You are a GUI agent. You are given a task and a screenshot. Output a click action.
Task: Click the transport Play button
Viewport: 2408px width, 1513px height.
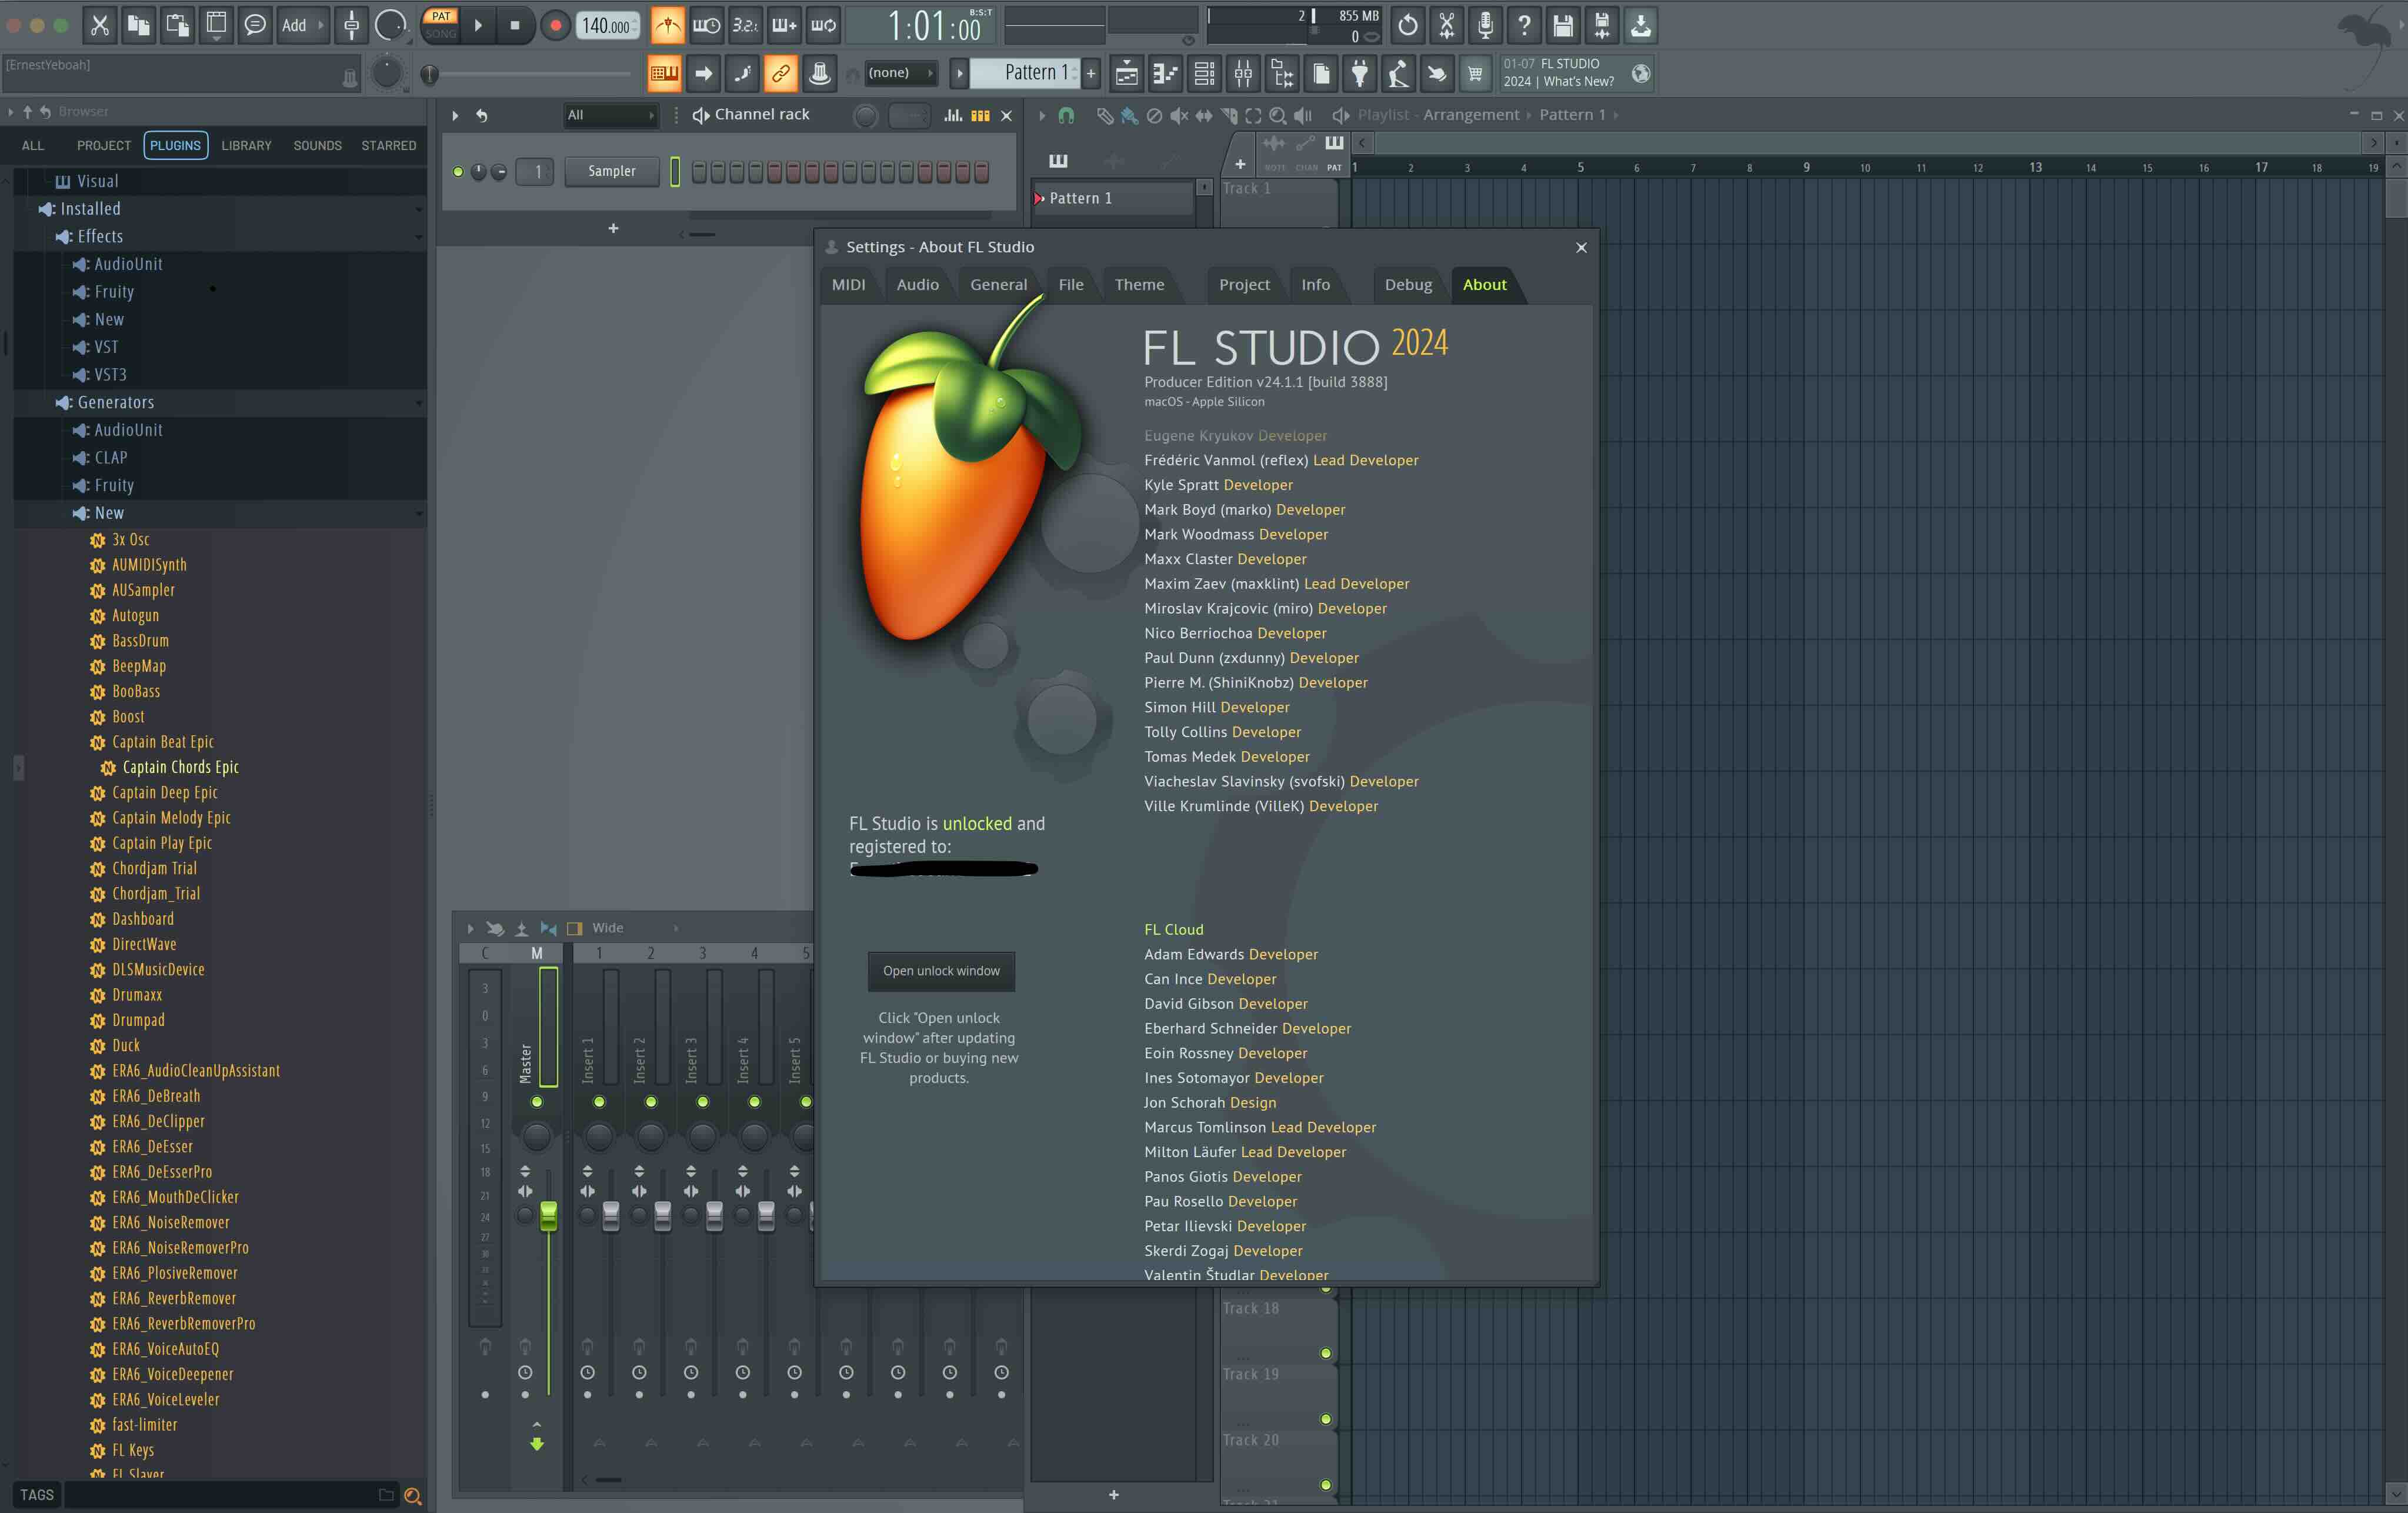(x=478, y=25)
